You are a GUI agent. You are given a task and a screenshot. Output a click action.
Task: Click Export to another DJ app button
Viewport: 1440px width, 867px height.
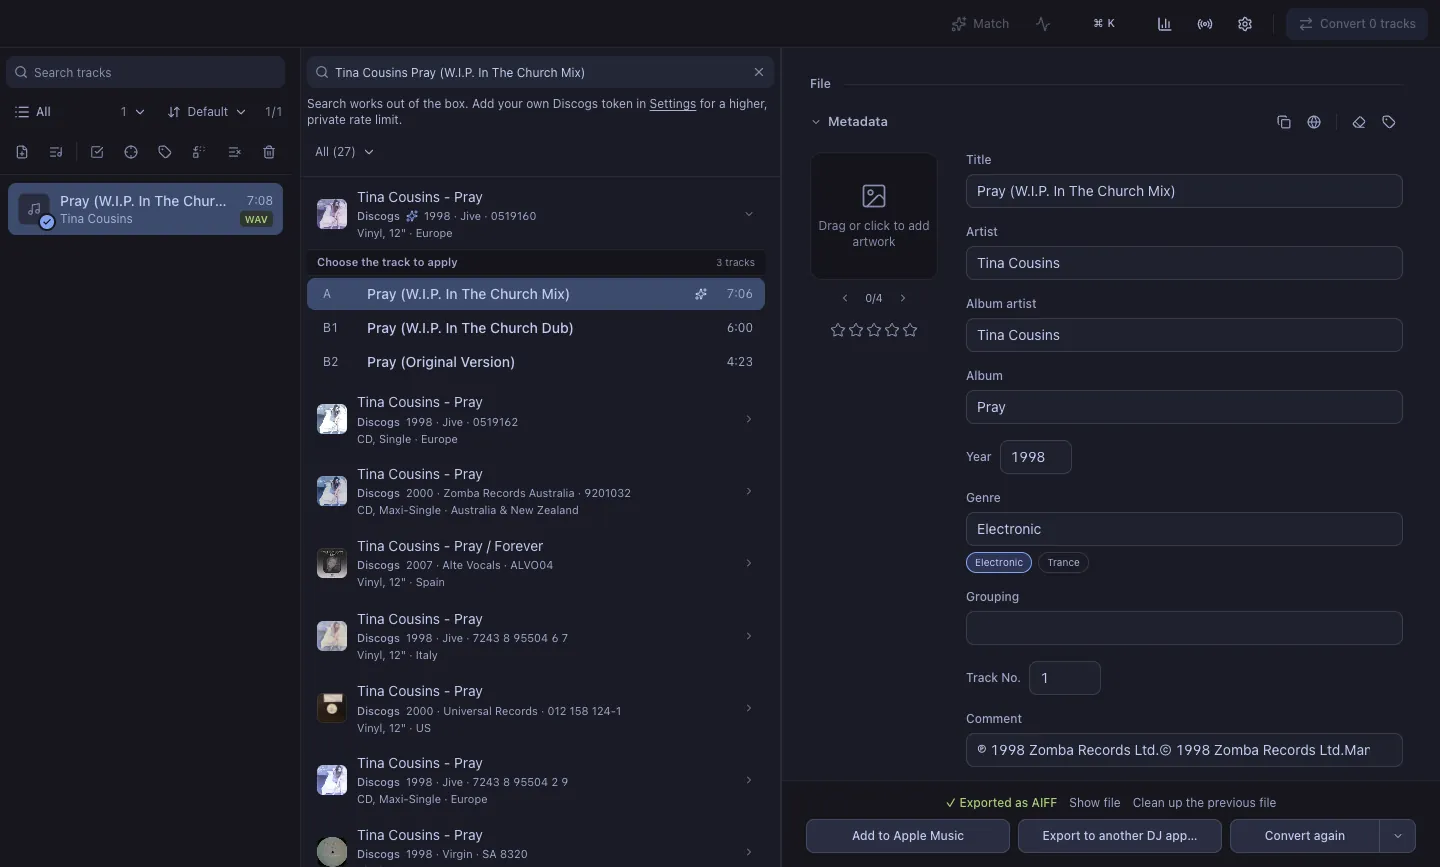pyautogui.click(x=1120, y=836)
